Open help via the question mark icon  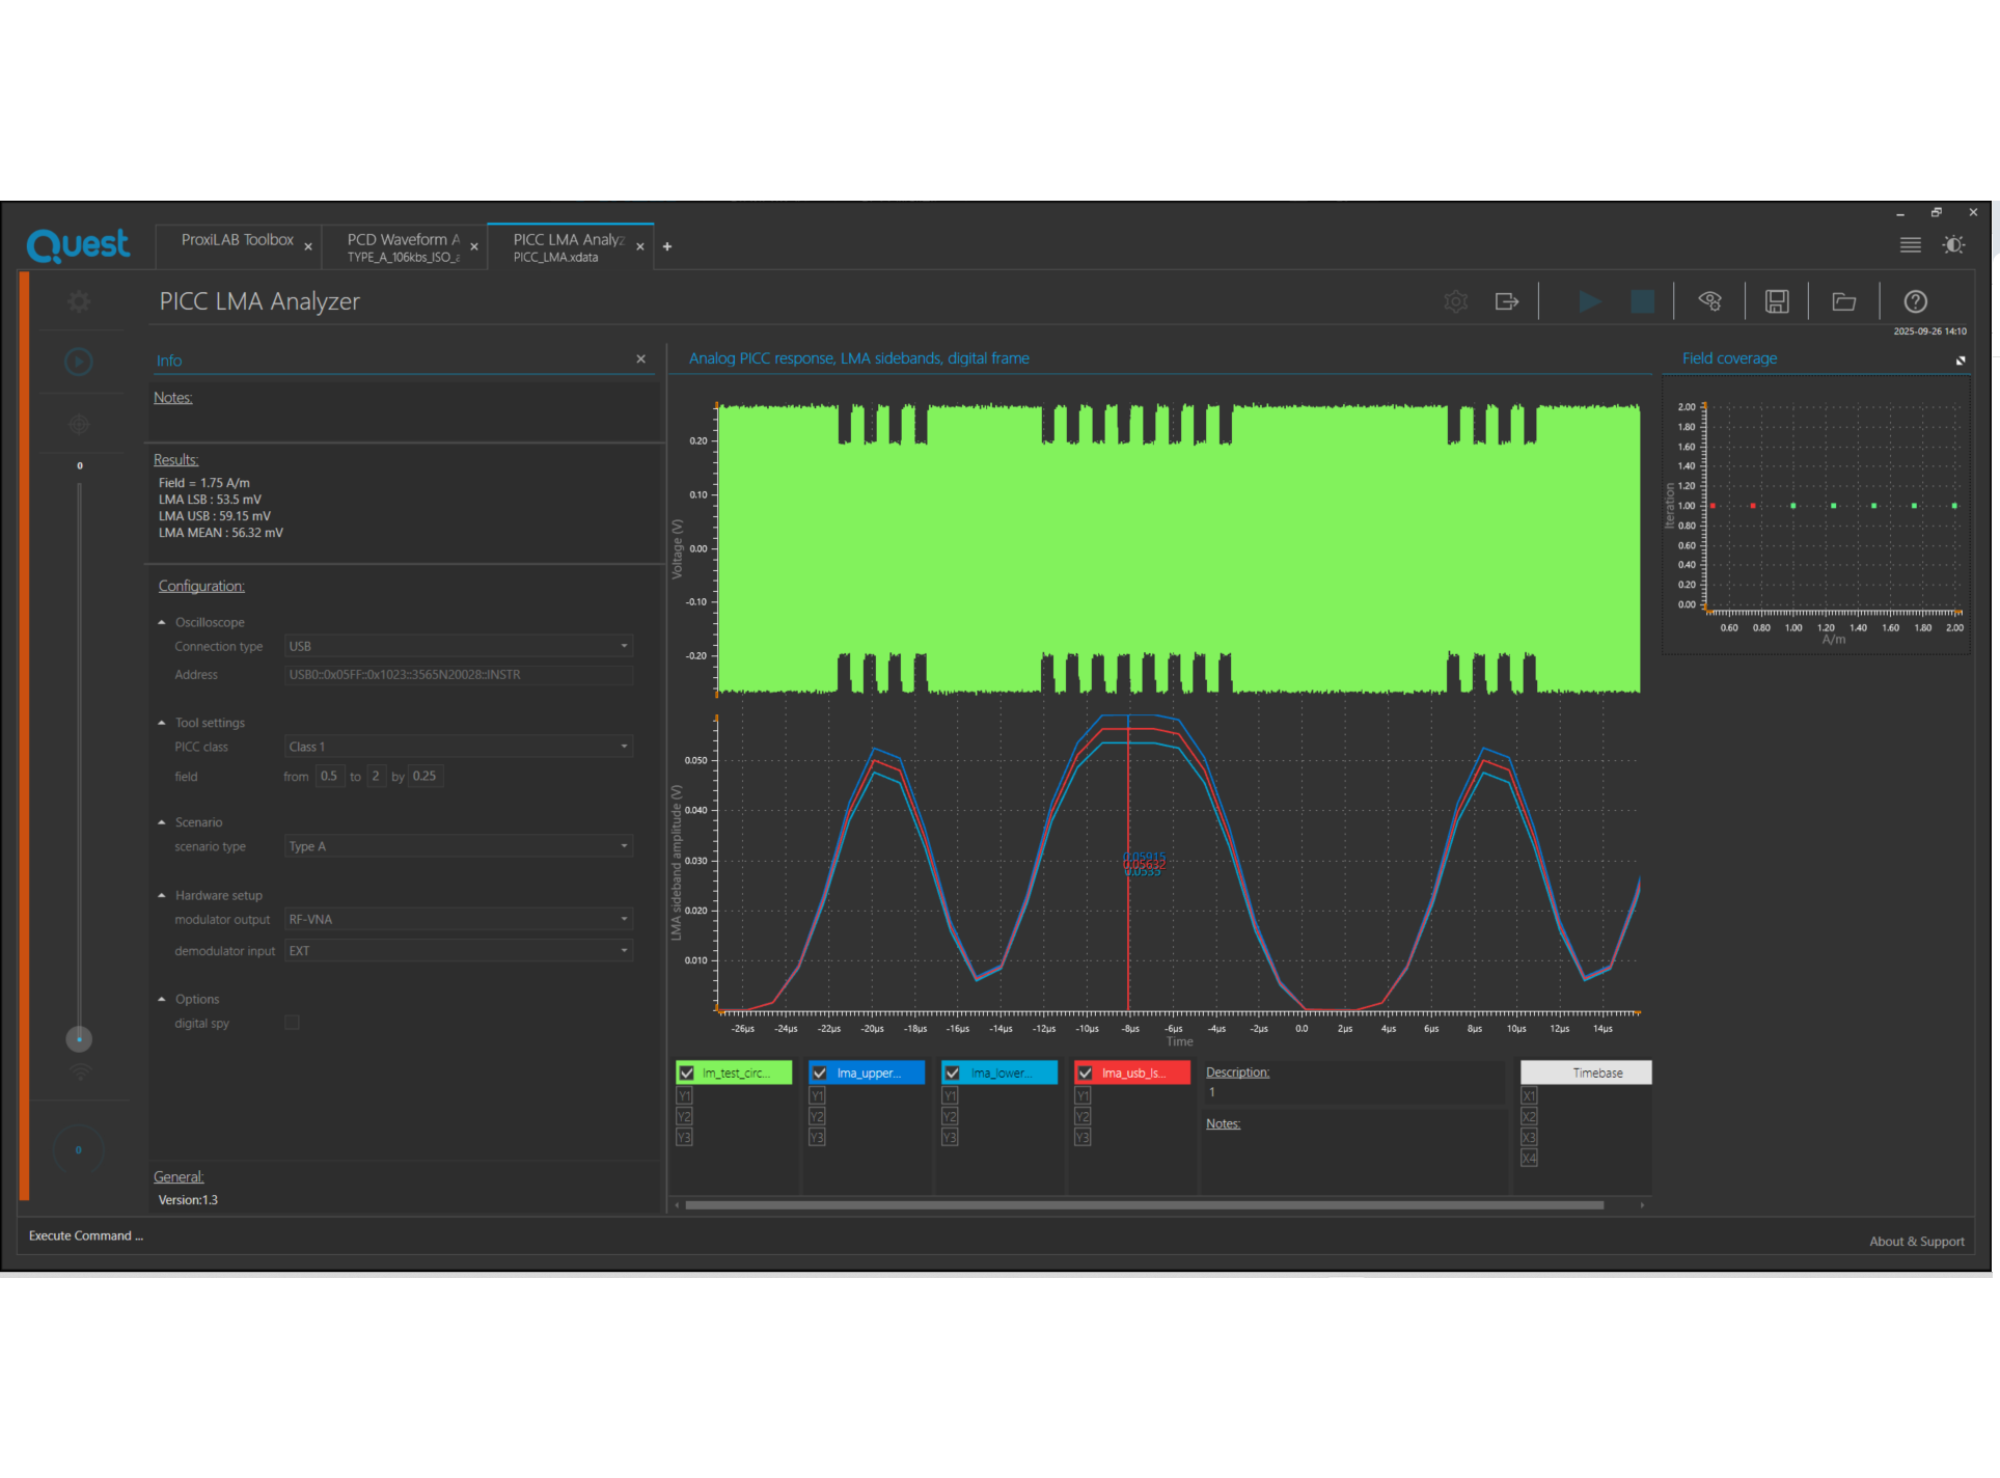[x=1915, y=301]
